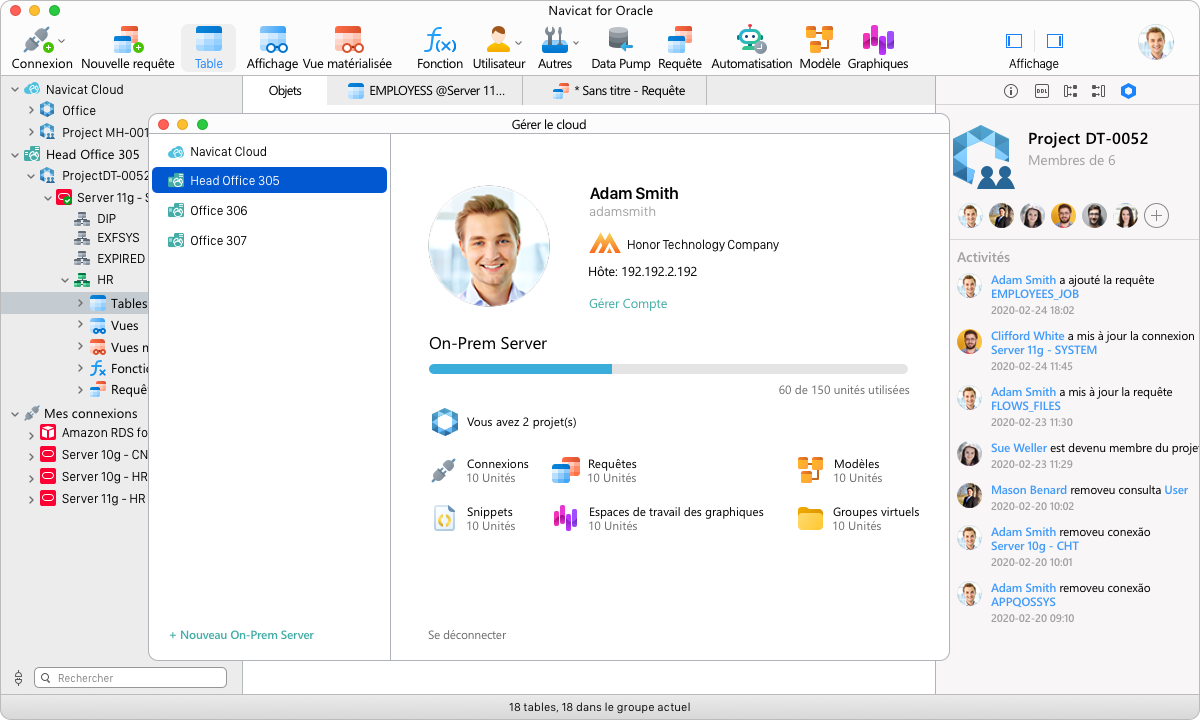Click status bar '18 tables' text
1200x720 pixels.
599,707
